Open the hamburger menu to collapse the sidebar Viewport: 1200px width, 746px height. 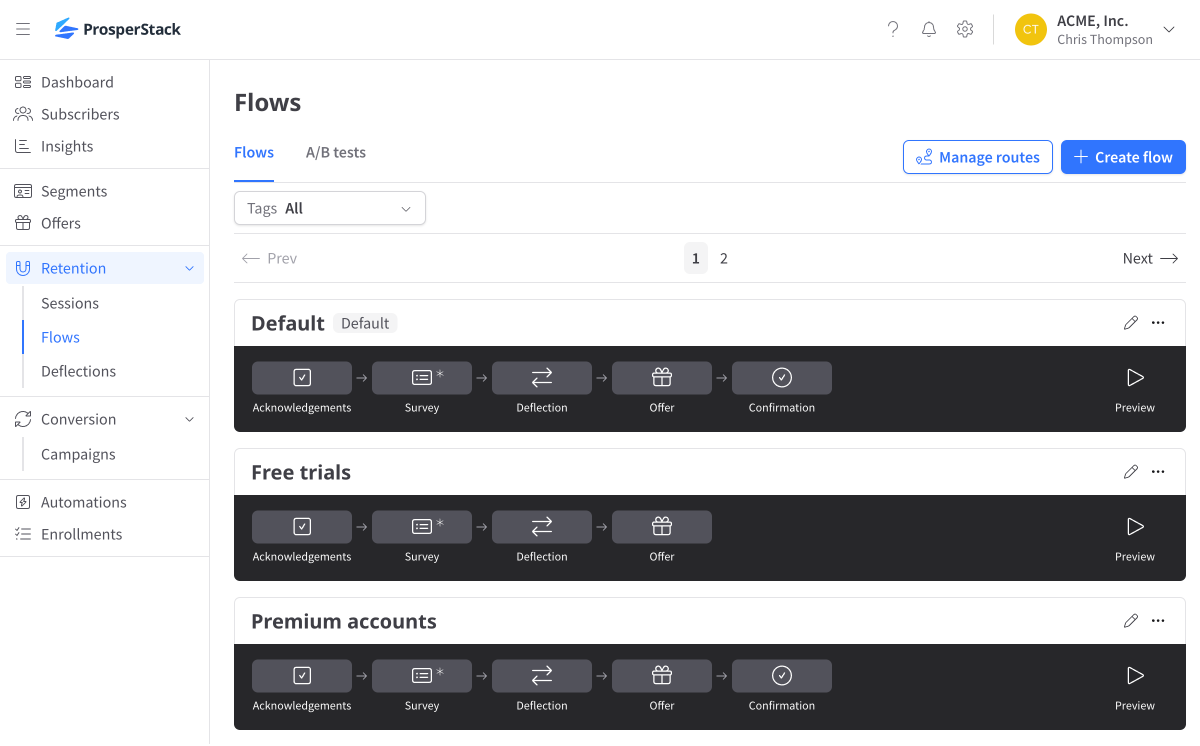click(23, 29)
